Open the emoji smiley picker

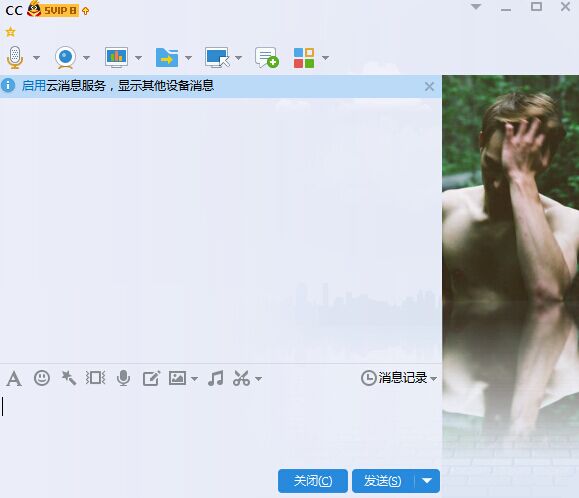[x=42, y=378]
